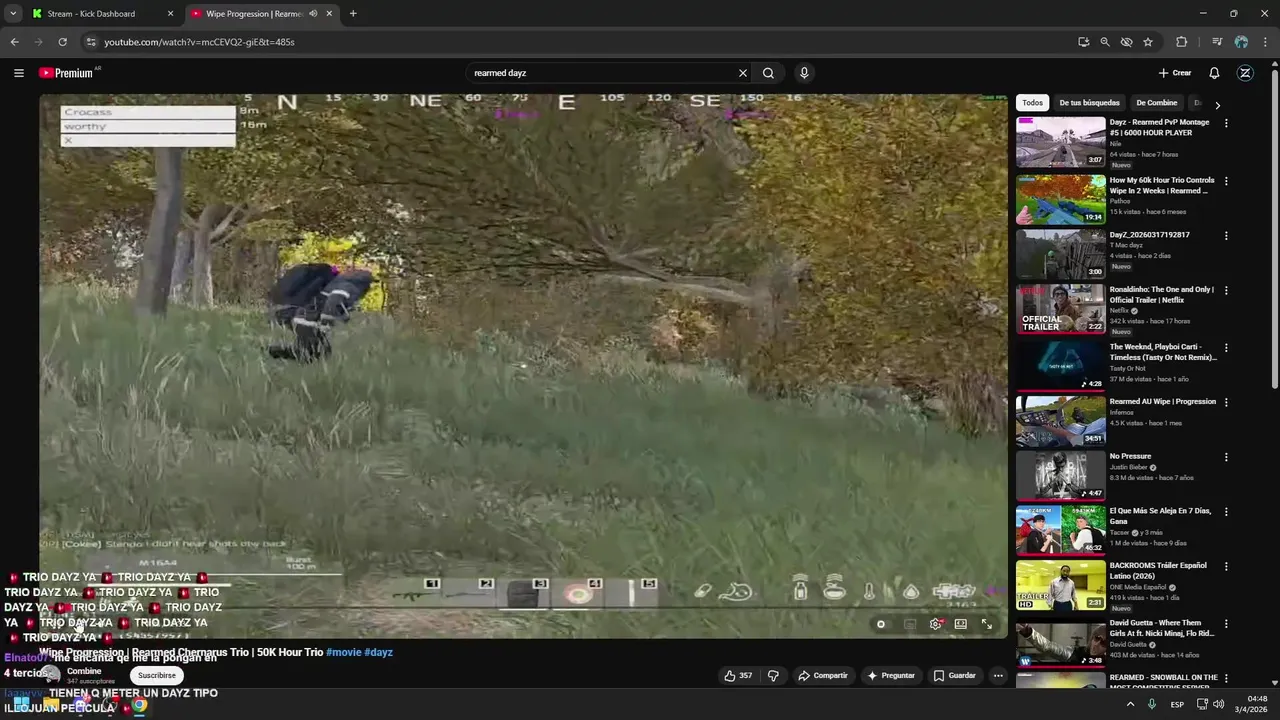The width and height of the screenshot is (1280, 720).
Task: Go to YouTube Premium home logo
Action: tap(68, 73)
